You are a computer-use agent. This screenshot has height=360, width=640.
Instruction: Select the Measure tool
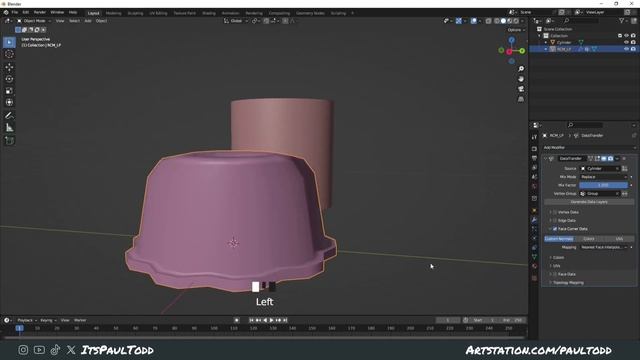coord(9,128)
